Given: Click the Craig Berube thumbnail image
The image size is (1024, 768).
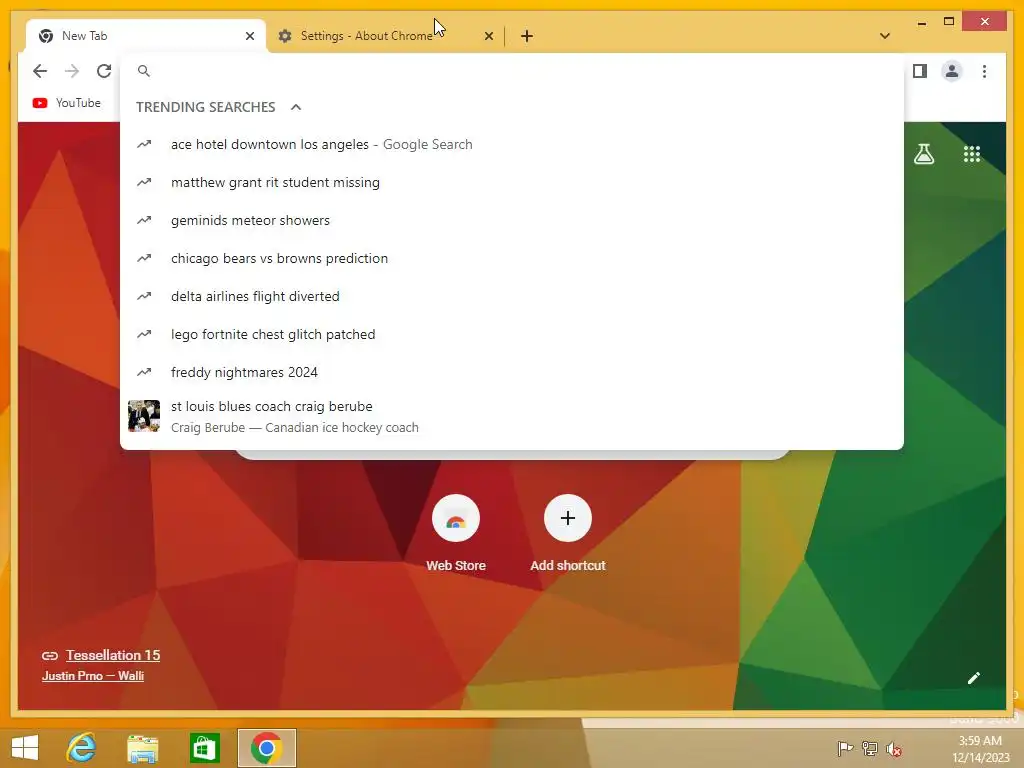Looking at the screenshot, I should pyautogui.click(x=144, y=416).
